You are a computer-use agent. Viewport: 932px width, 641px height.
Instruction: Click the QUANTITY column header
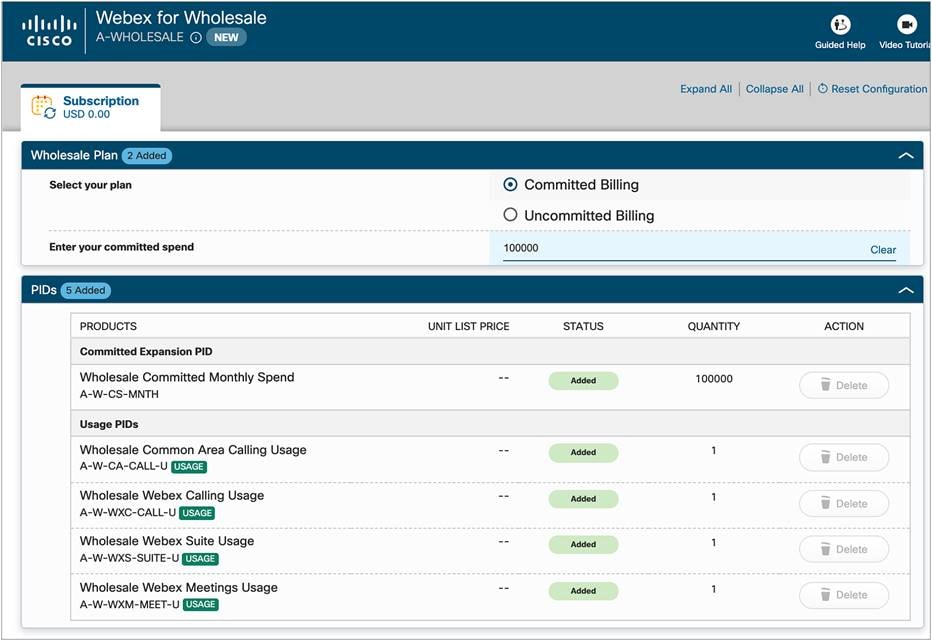tap(714, 326)
